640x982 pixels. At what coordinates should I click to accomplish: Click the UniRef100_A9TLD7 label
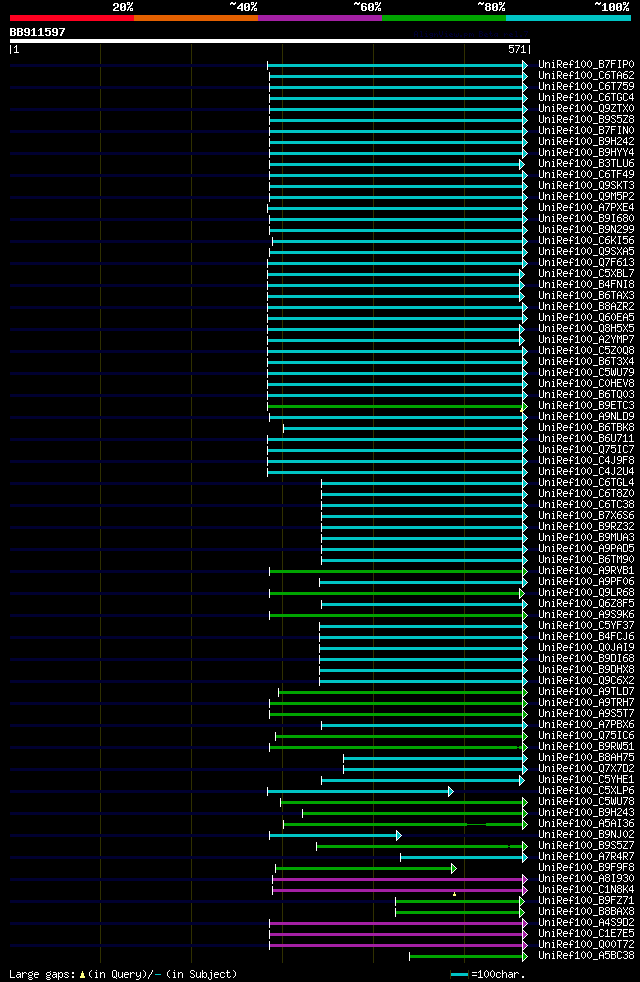tap(586, 691)
